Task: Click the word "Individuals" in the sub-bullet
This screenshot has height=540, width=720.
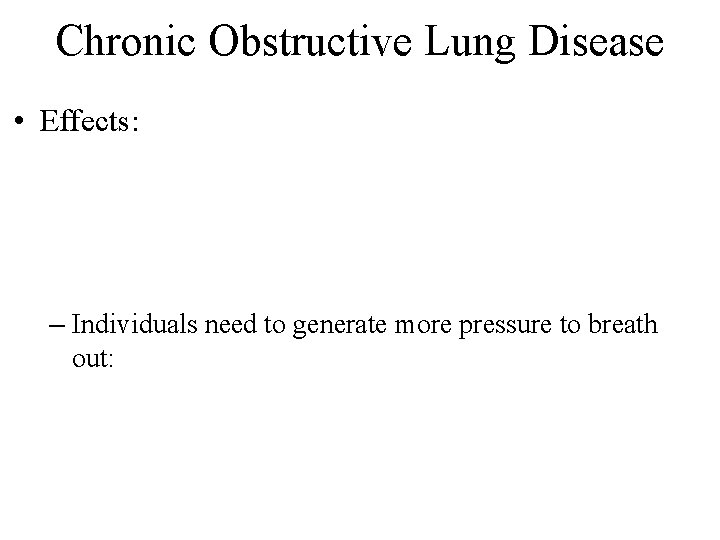Action: point(135,324)
